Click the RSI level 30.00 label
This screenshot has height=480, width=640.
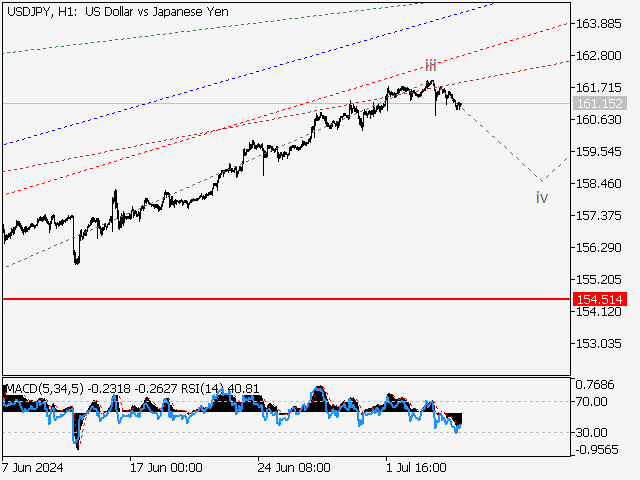click(x=591, y=432)
